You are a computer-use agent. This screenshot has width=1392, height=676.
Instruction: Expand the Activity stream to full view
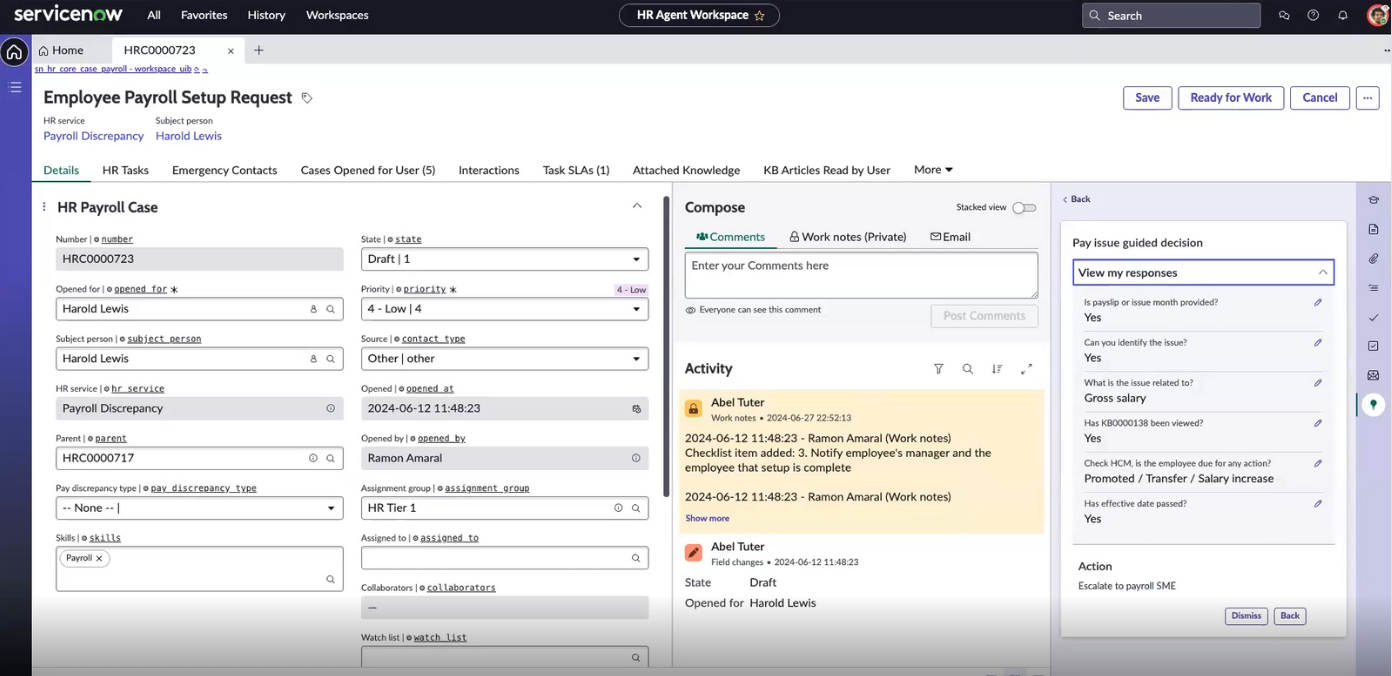[x=1026, y=369]
